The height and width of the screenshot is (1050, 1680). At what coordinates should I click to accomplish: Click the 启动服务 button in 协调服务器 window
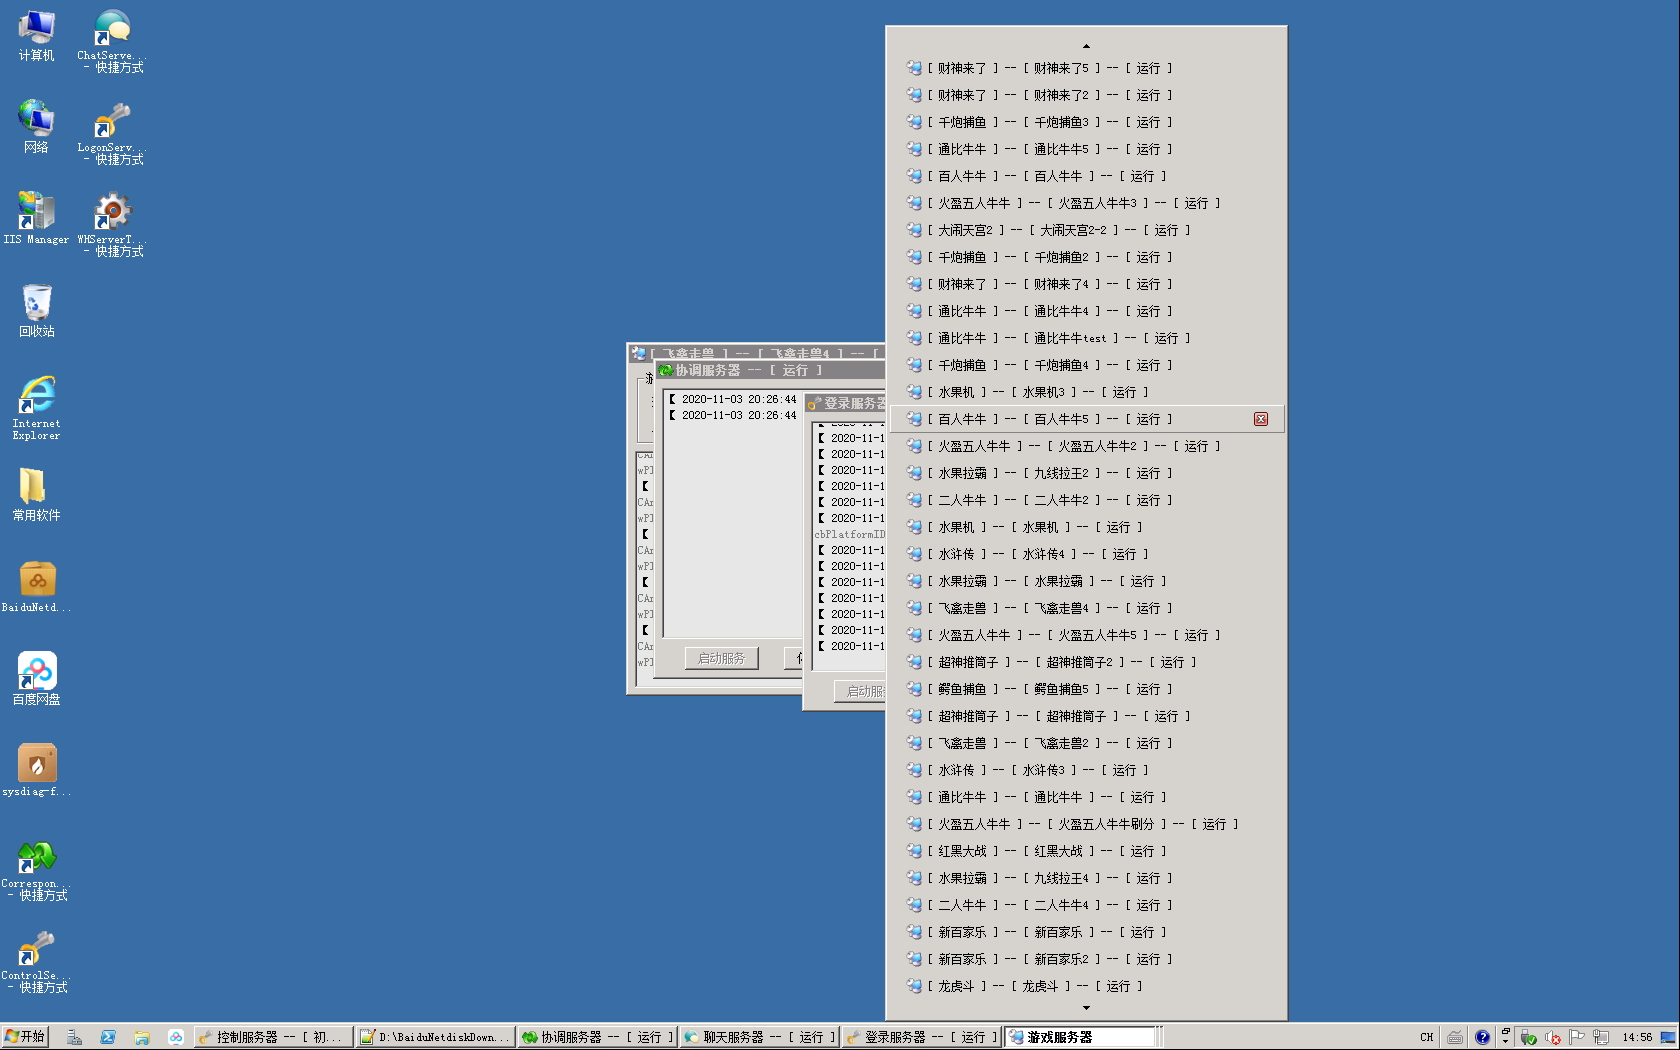[x=721, y=658]
